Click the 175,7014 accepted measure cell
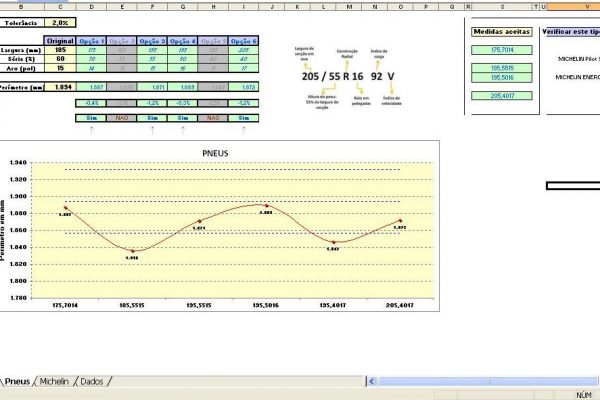The height and width of the screenshot is (400, 600). (501, 49)
